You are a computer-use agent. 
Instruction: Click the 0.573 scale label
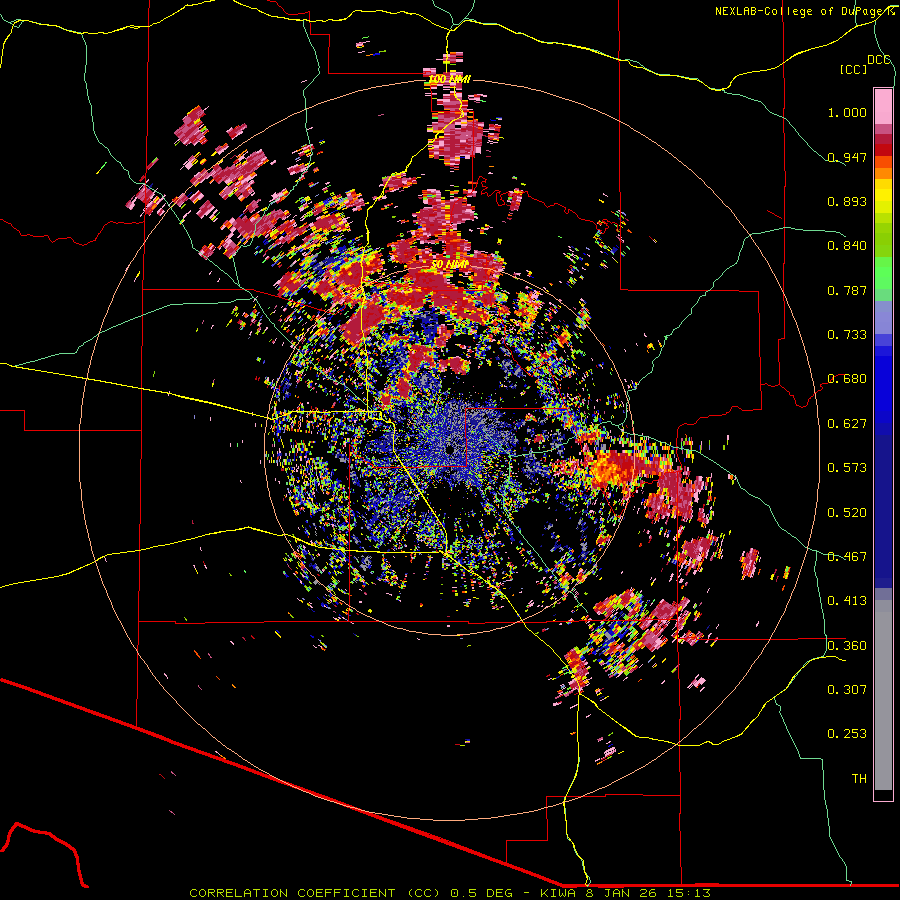(847, 468)
